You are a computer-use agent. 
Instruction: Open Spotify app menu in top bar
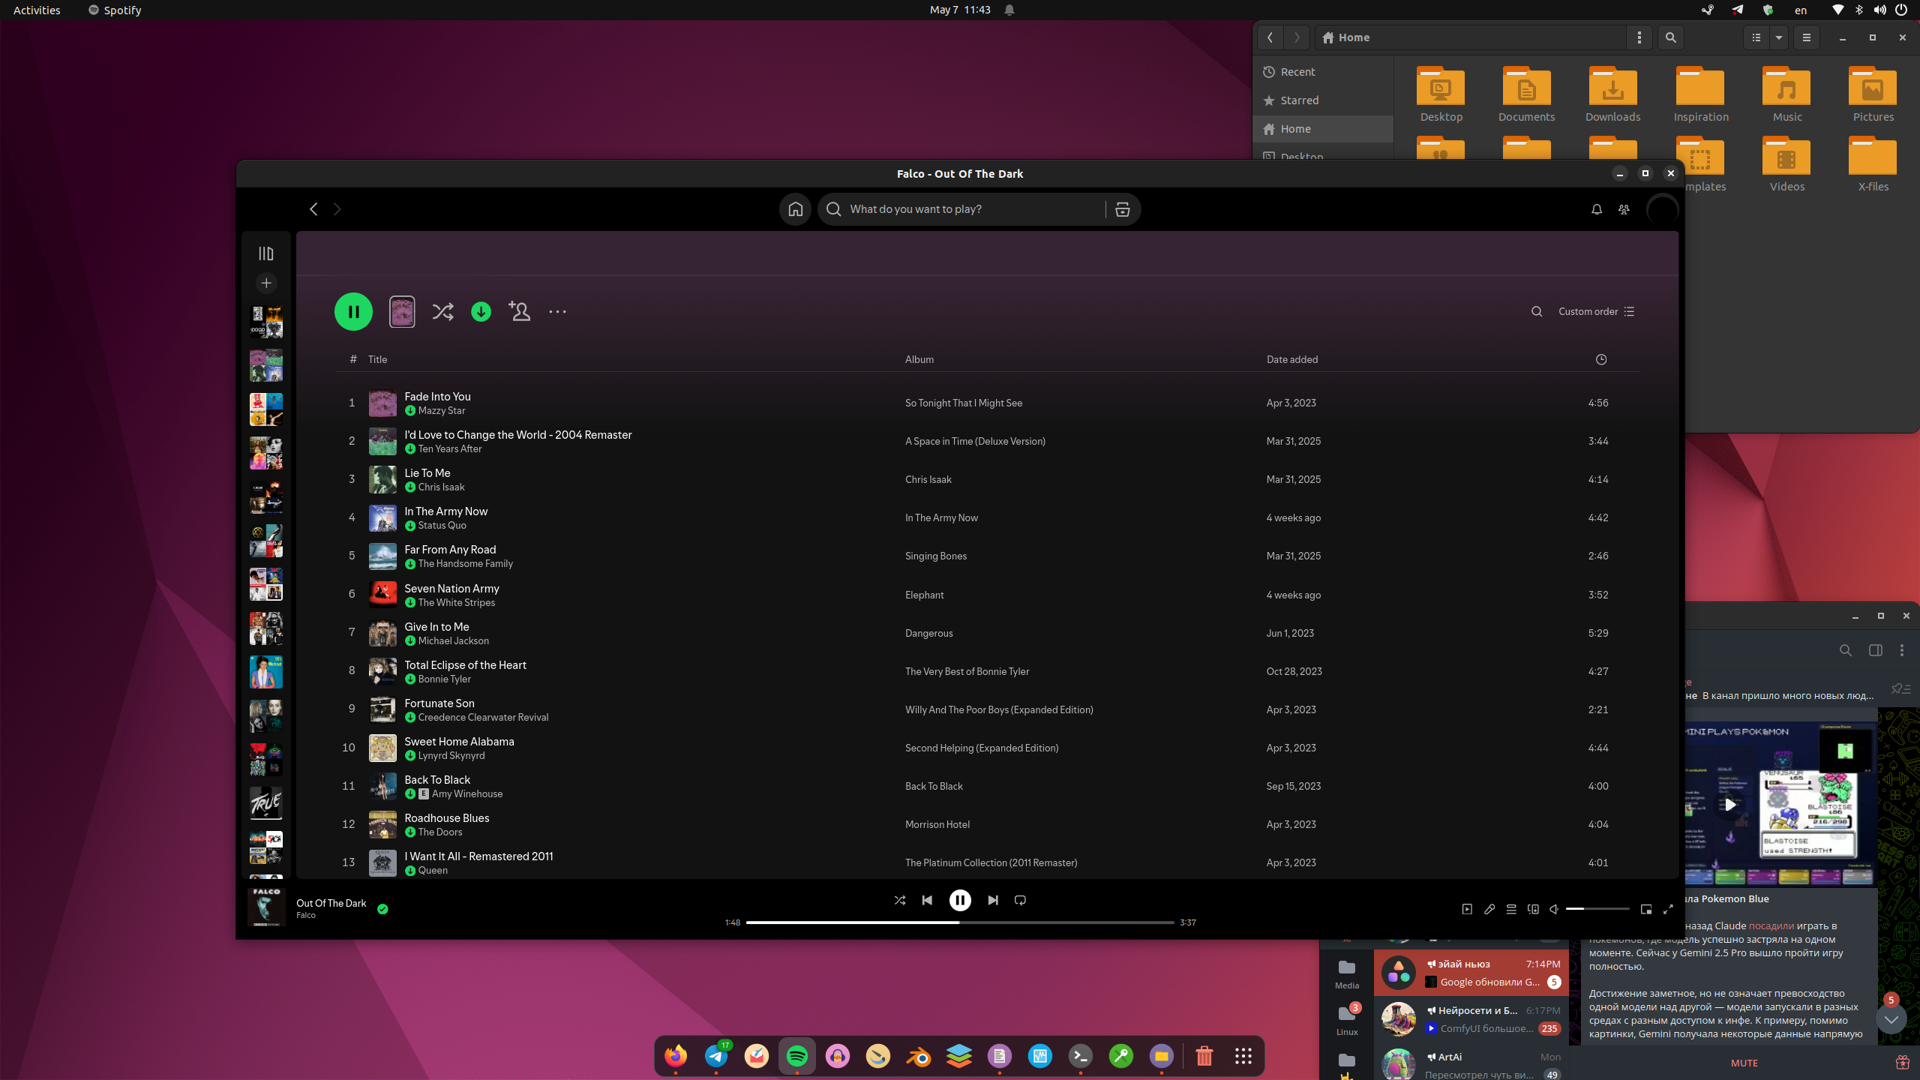(x=114, y=10)
